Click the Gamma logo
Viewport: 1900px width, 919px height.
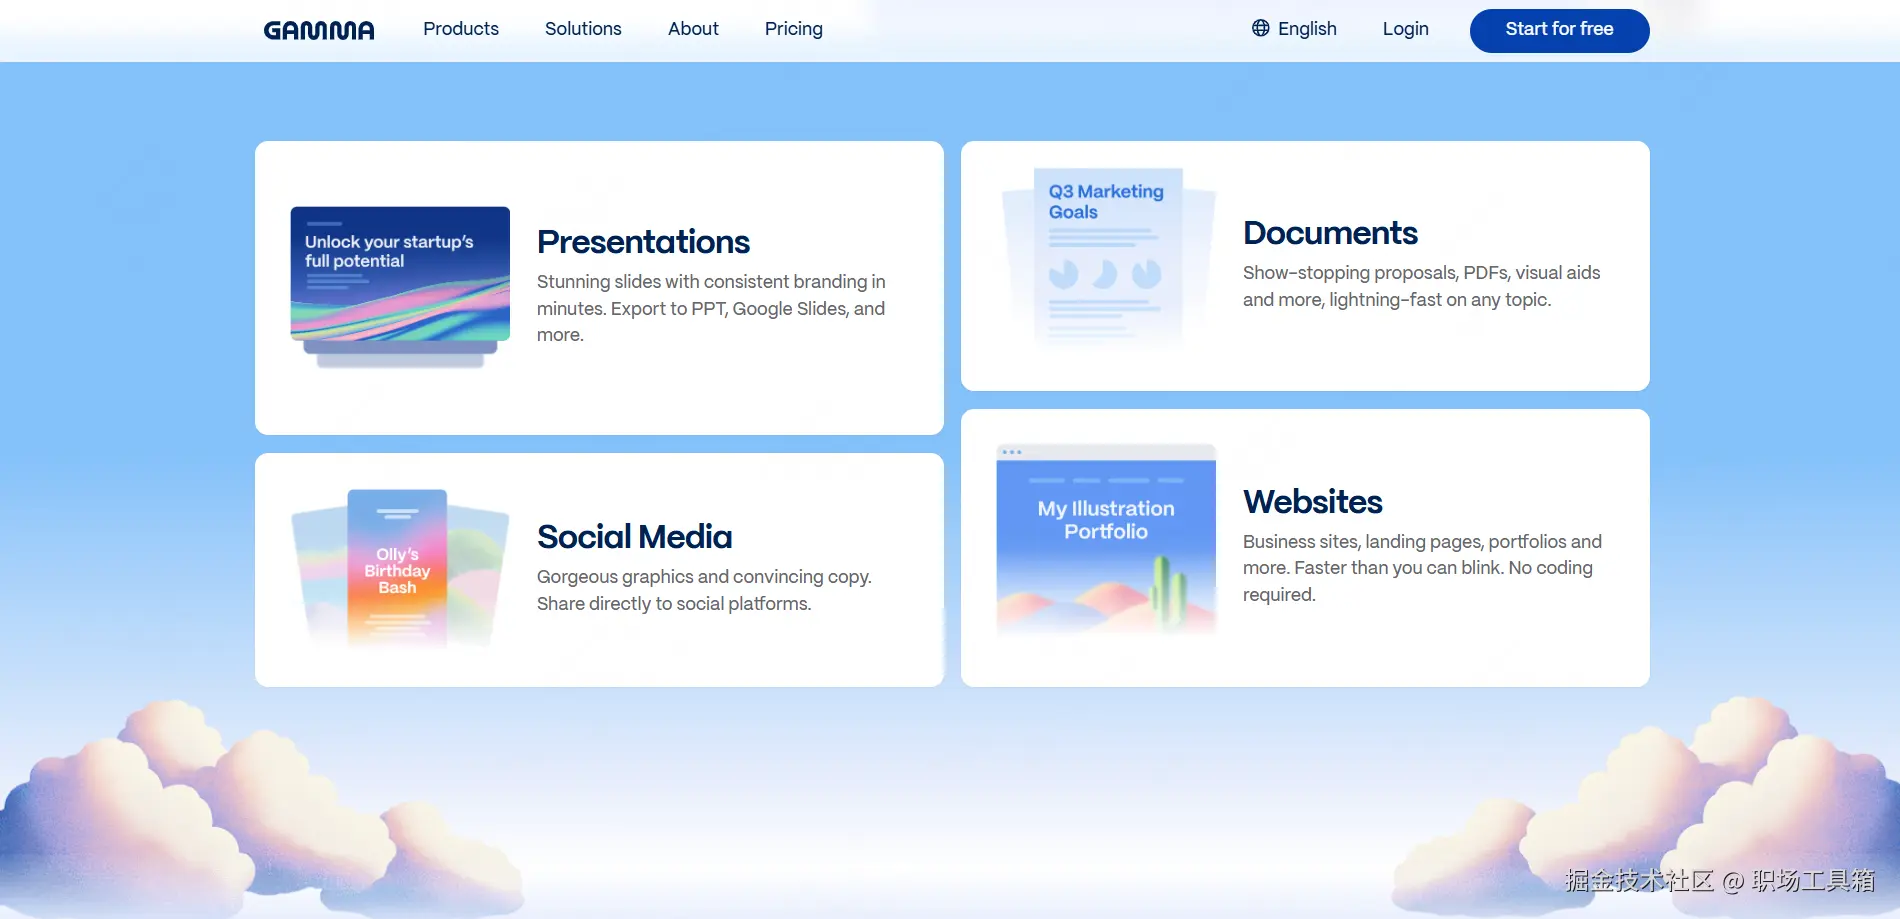click(319, 30)
